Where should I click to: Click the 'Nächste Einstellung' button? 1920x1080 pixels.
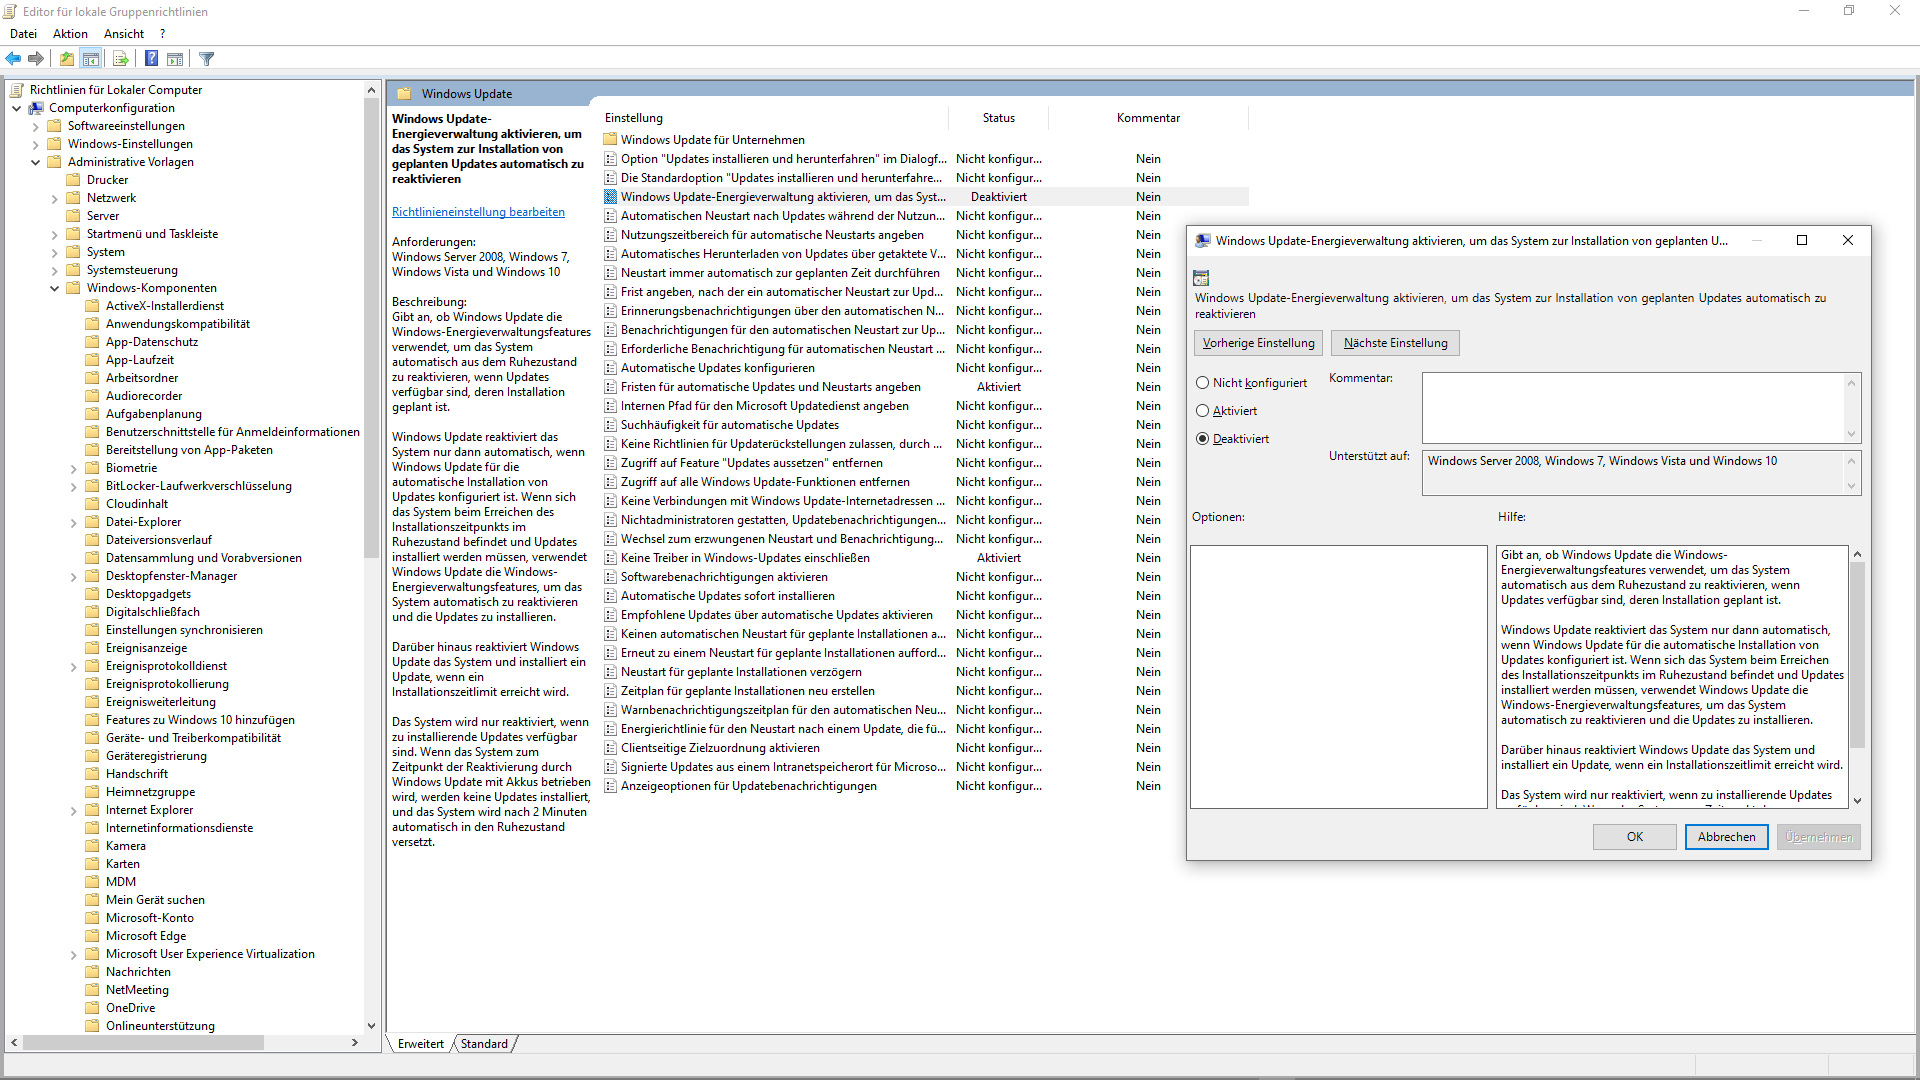tap(1395, 343)
